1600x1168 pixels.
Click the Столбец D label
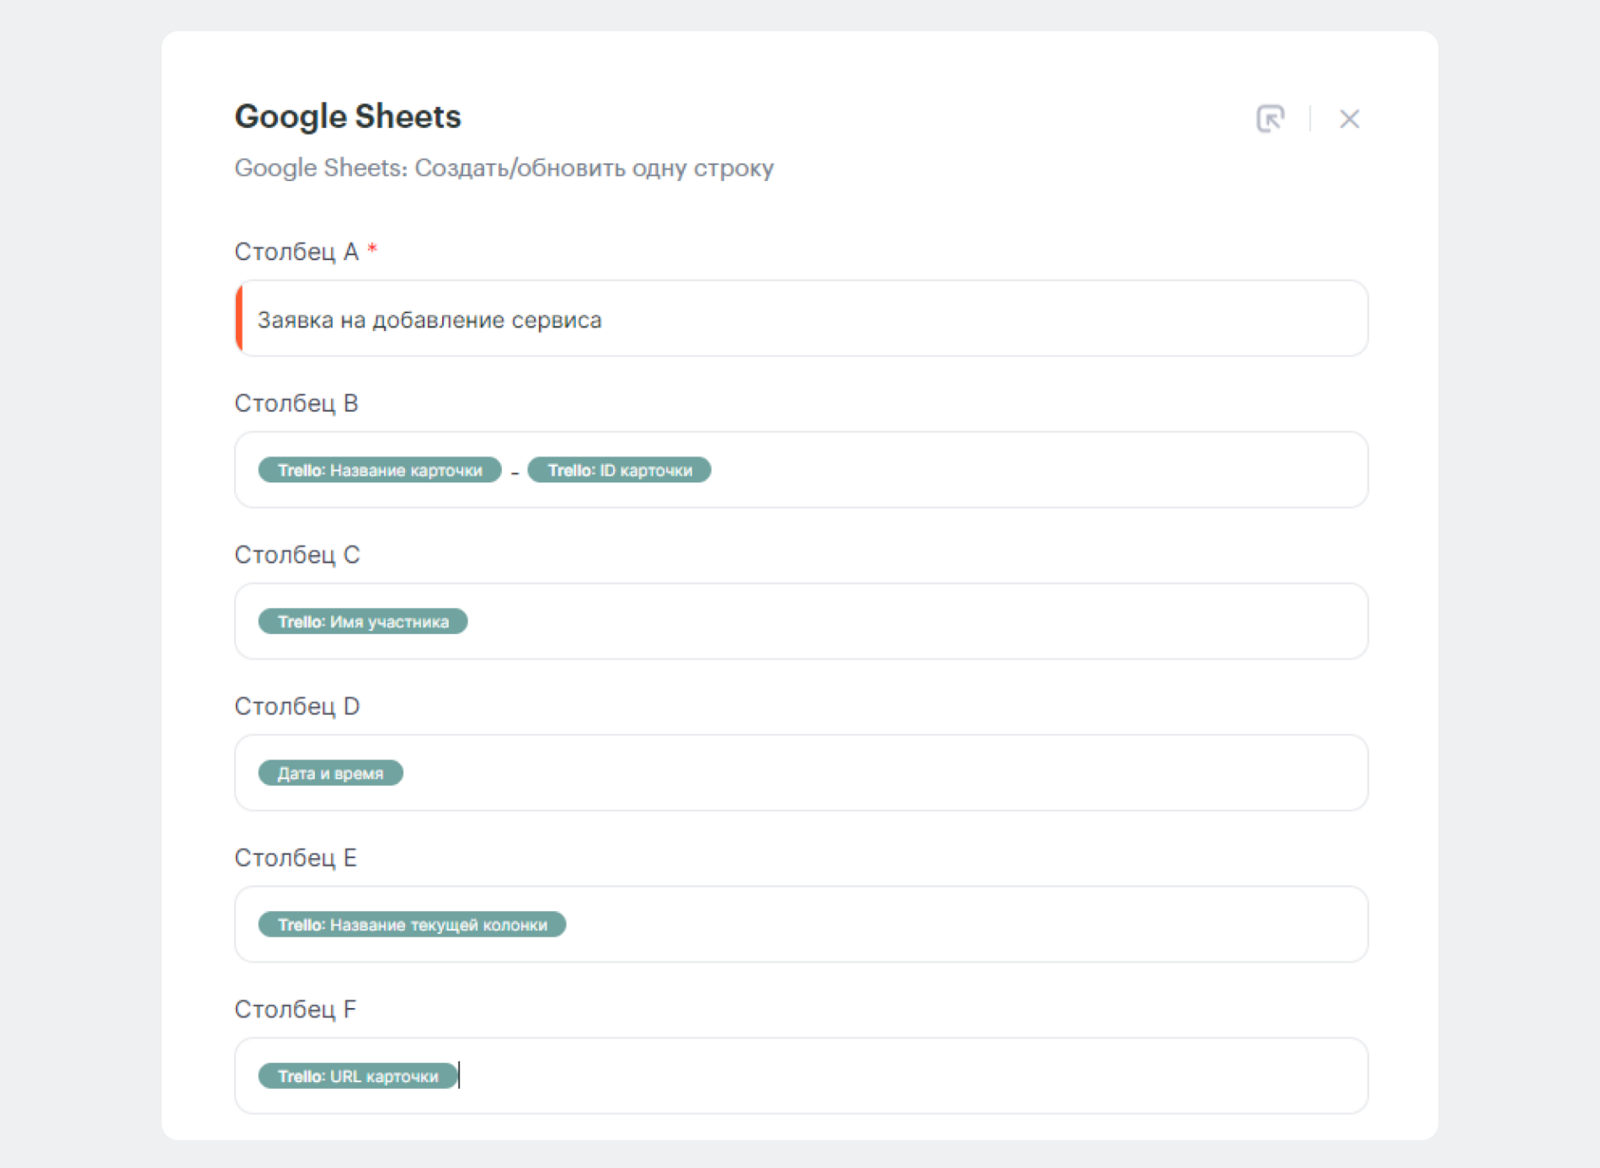(x=297, y=707)
